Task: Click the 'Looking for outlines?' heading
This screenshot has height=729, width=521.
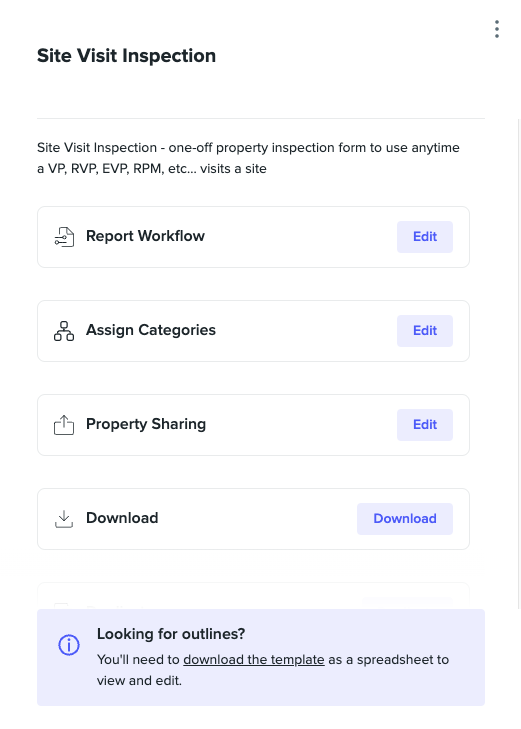Action: (171, 634)
